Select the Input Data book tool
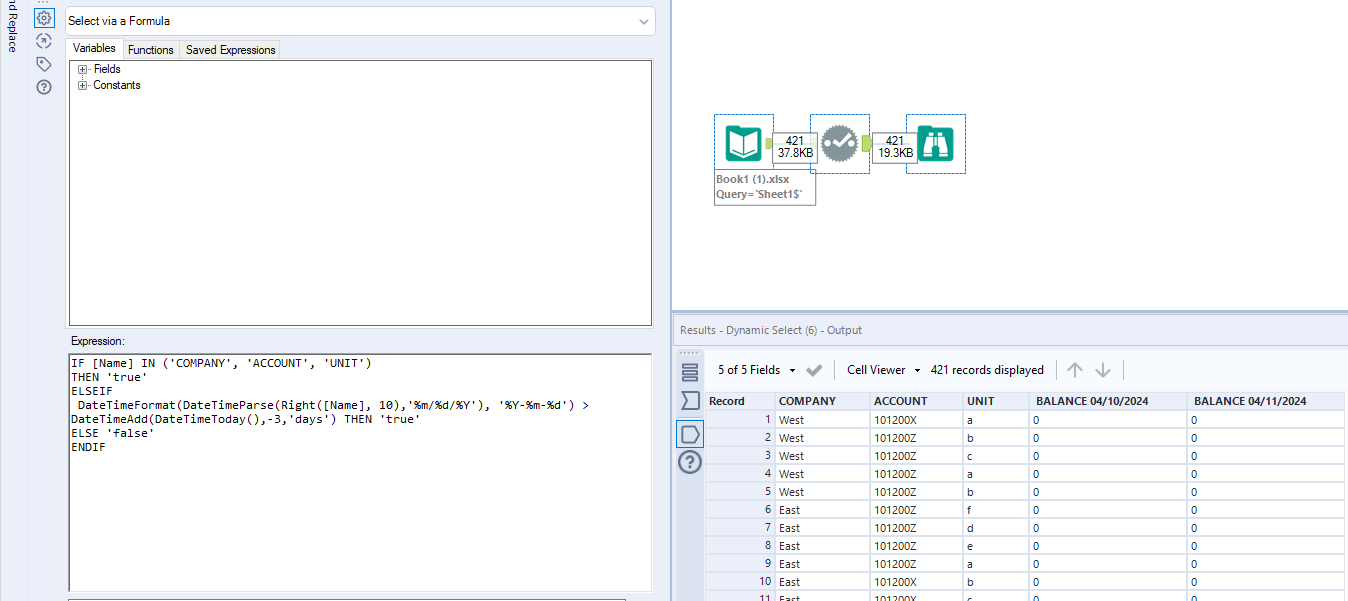 pyautogui.click(x=743, y=144)
